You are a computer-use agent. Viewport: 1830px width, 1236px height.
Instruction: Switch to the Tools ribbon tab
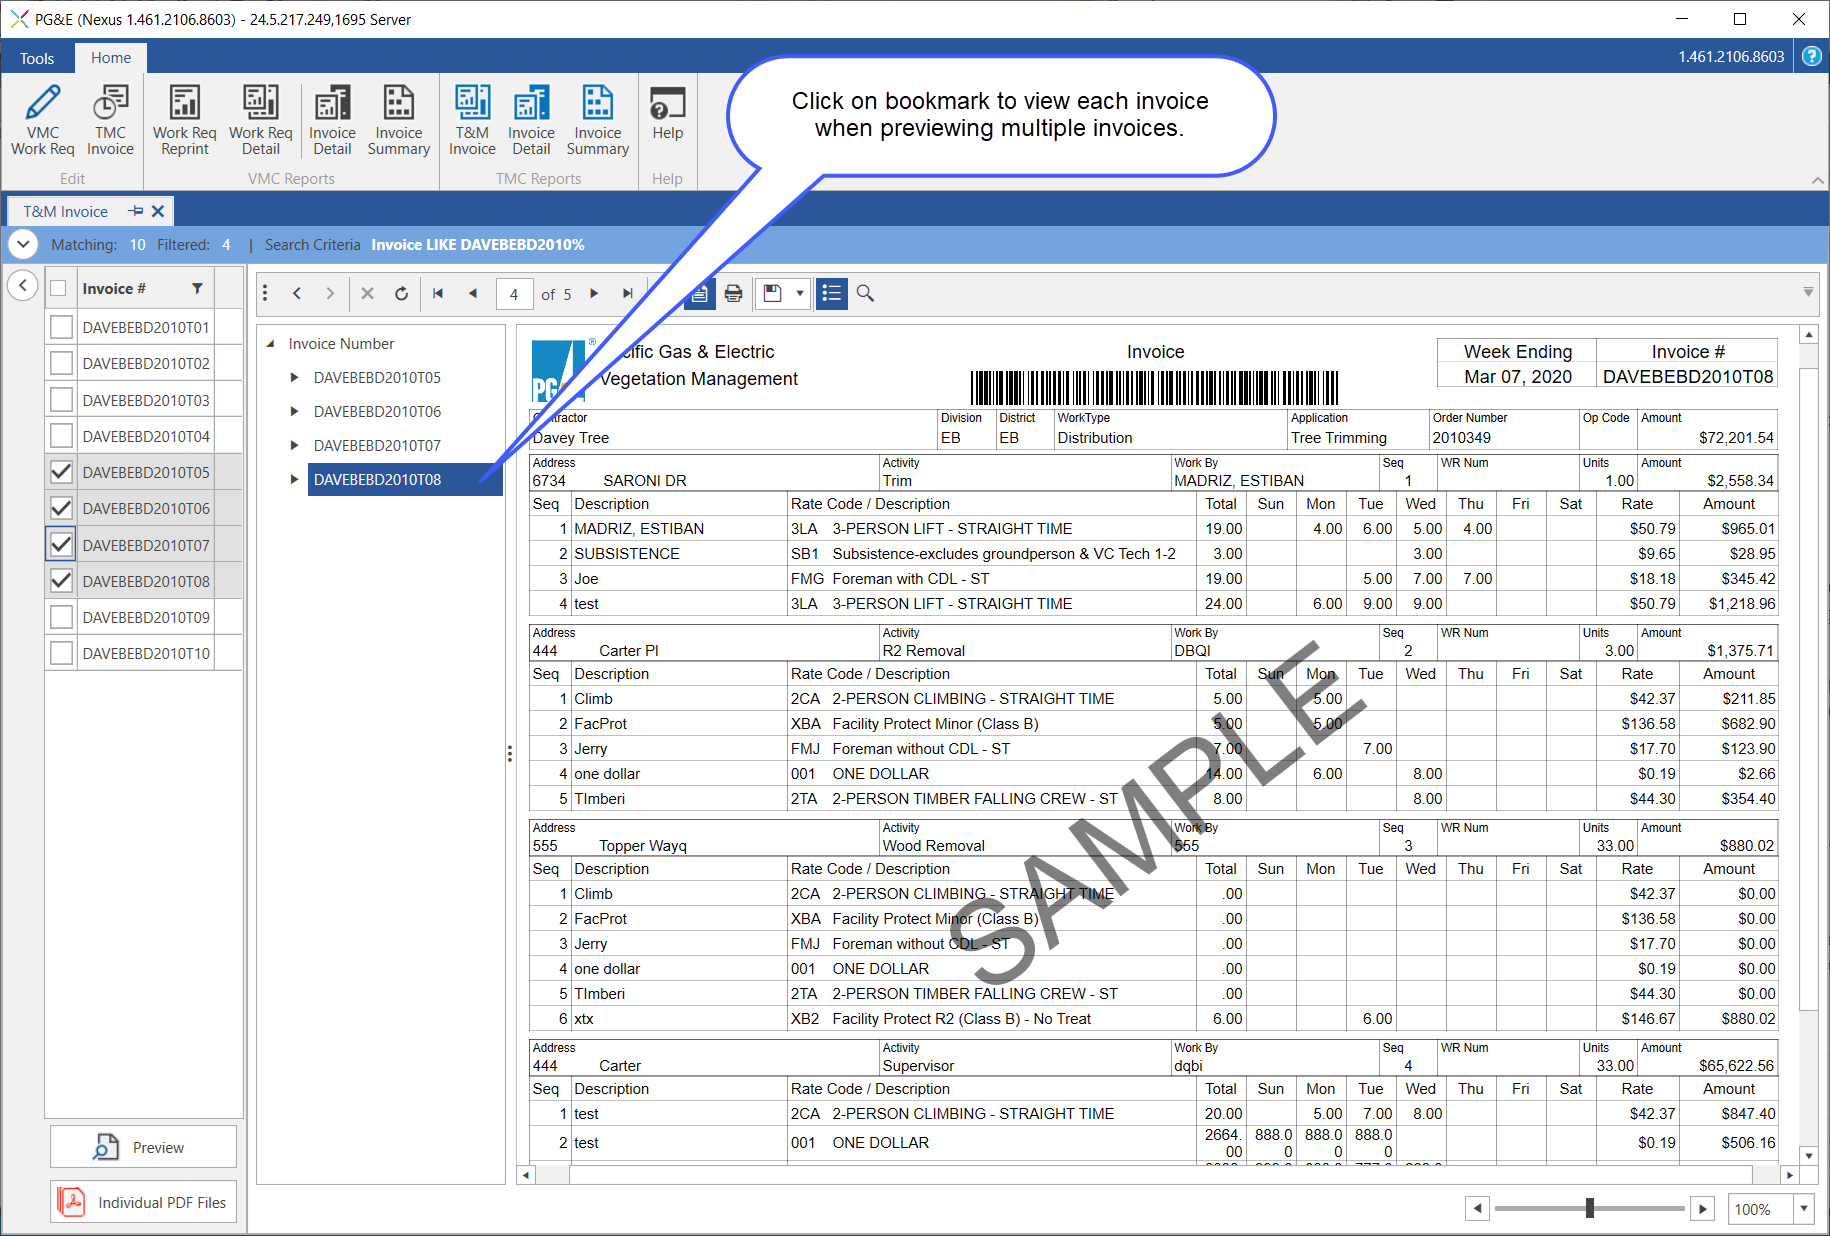tap(37, 58)
